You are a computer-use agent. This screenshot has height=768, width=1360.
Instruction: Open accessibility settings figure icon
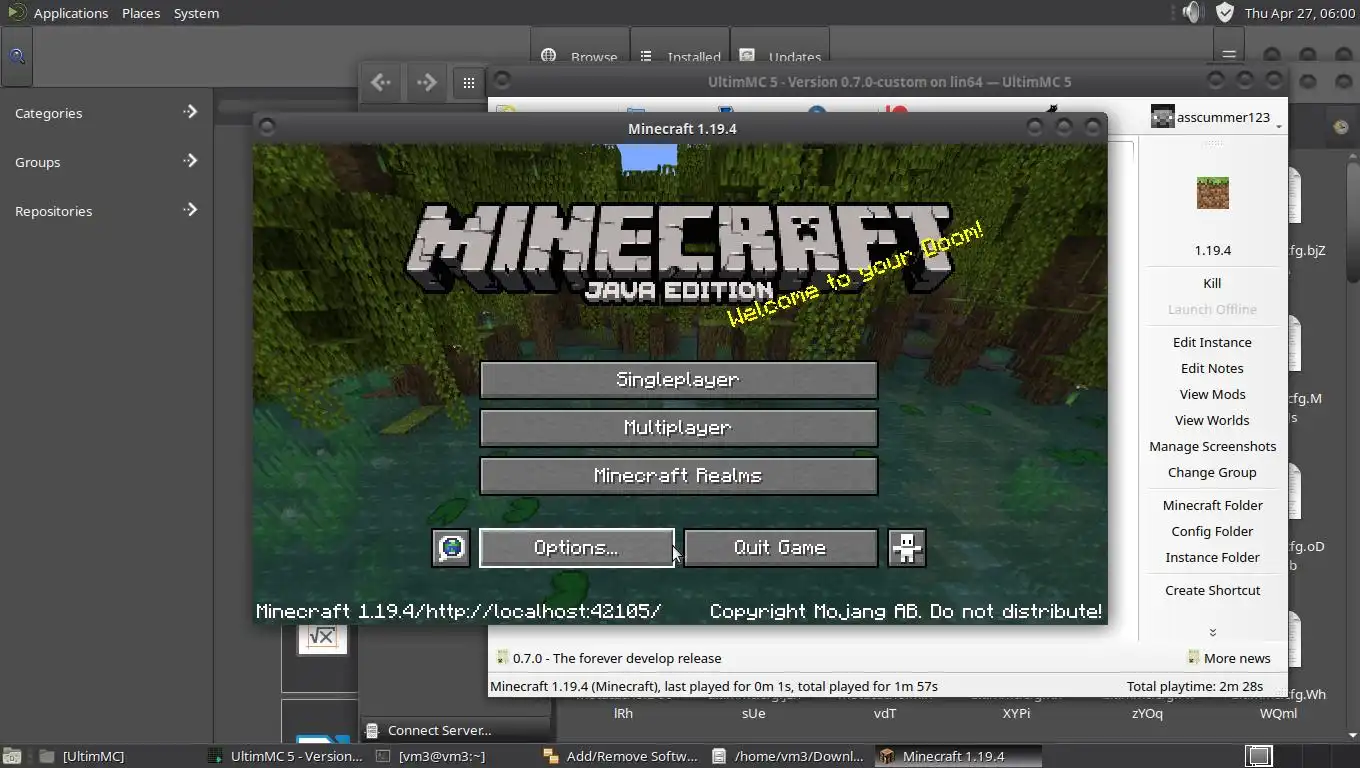[907, 548]
